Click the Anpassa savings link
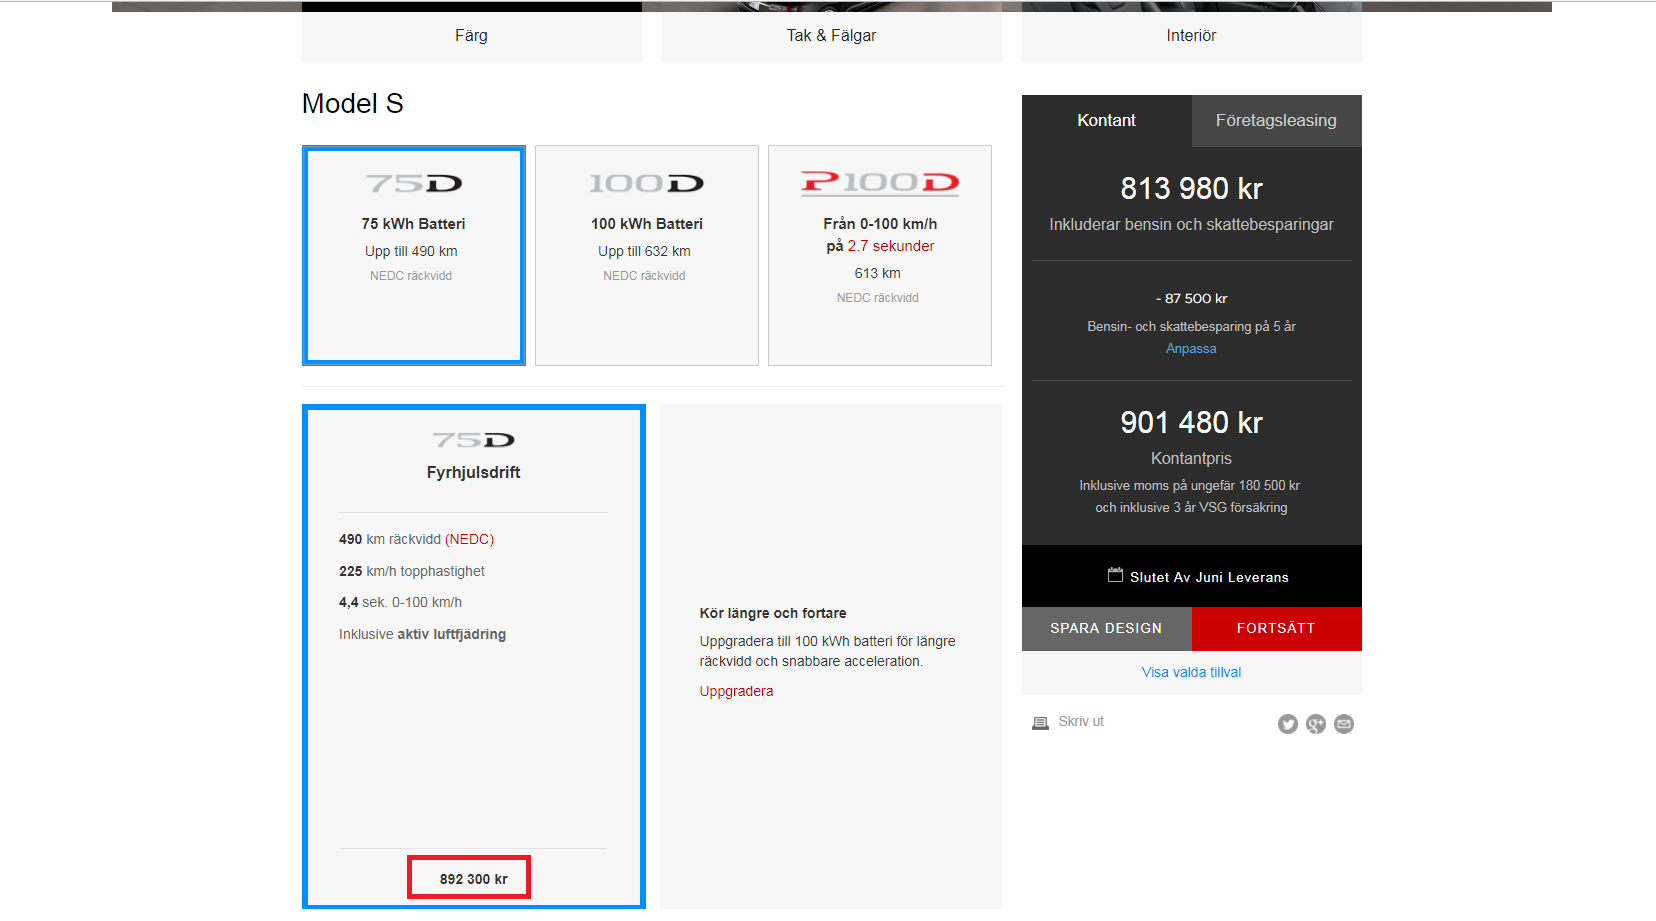 tap(1191, 349)
